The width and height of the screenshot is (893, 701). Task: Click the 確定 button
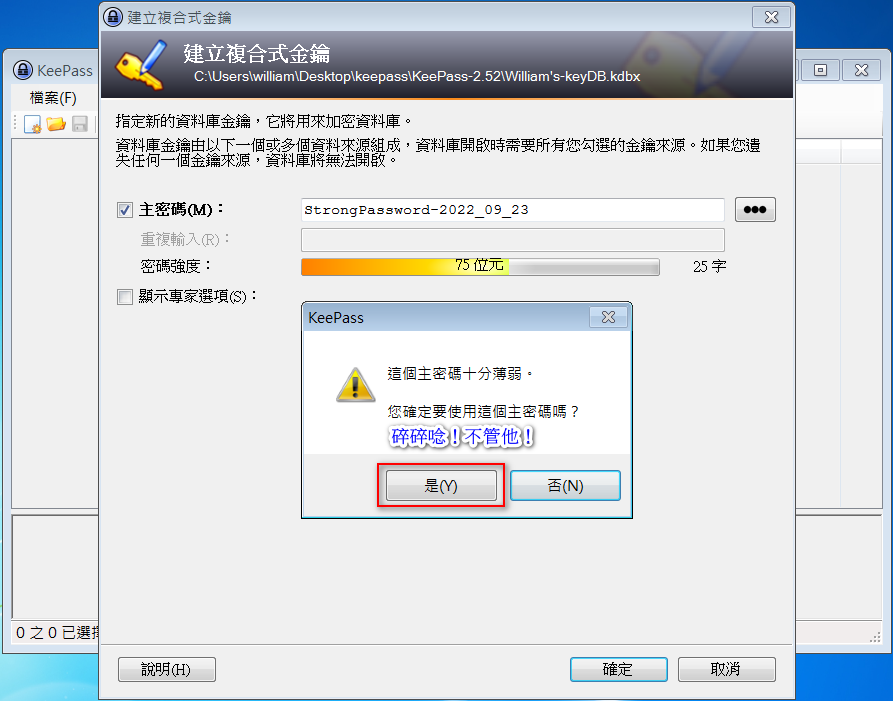(x=618, y=669)
